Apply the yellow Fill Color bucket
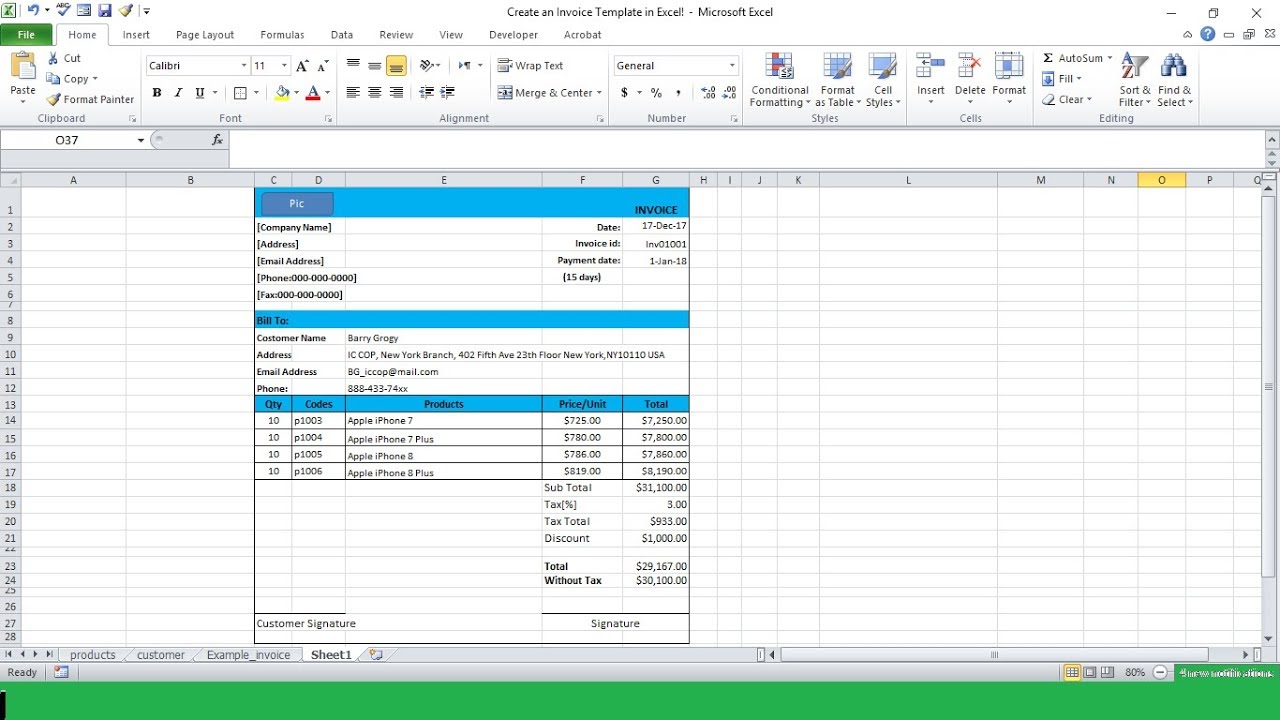Image resolution: width=1280 pixels, height=720 pixels. click(x=282, y=93)
